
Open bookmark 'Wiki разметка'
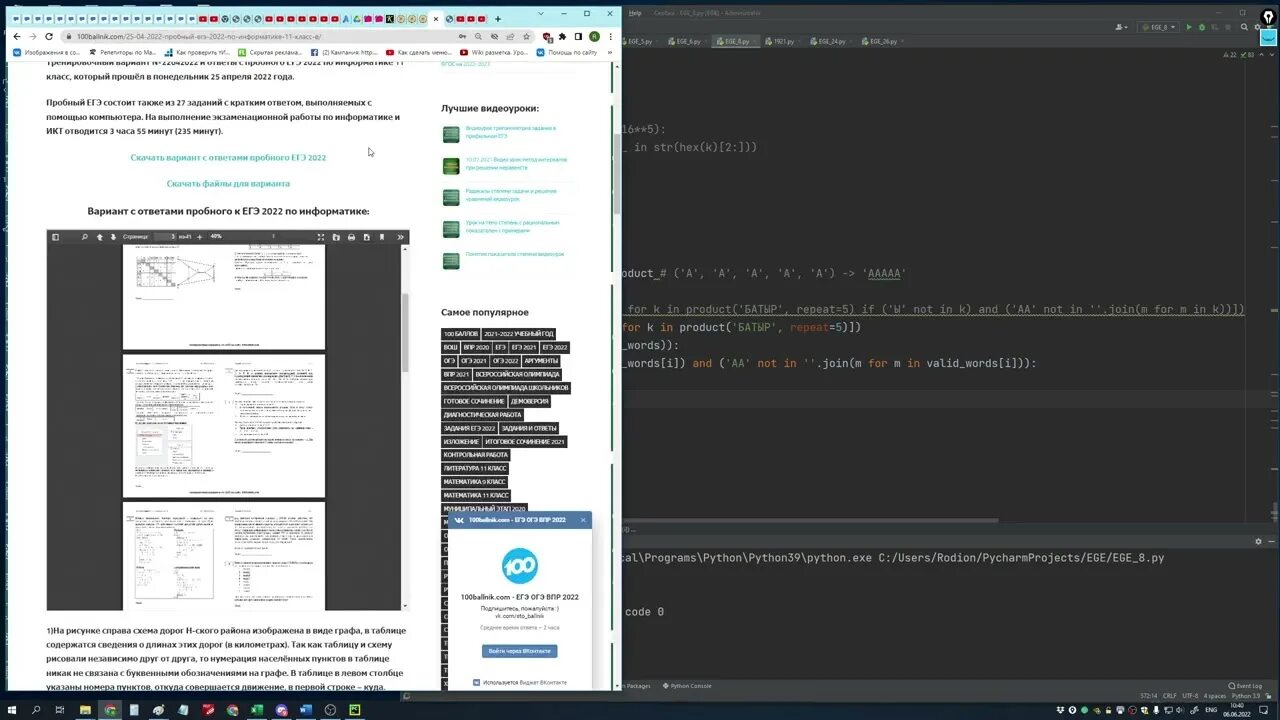[495, 52]
